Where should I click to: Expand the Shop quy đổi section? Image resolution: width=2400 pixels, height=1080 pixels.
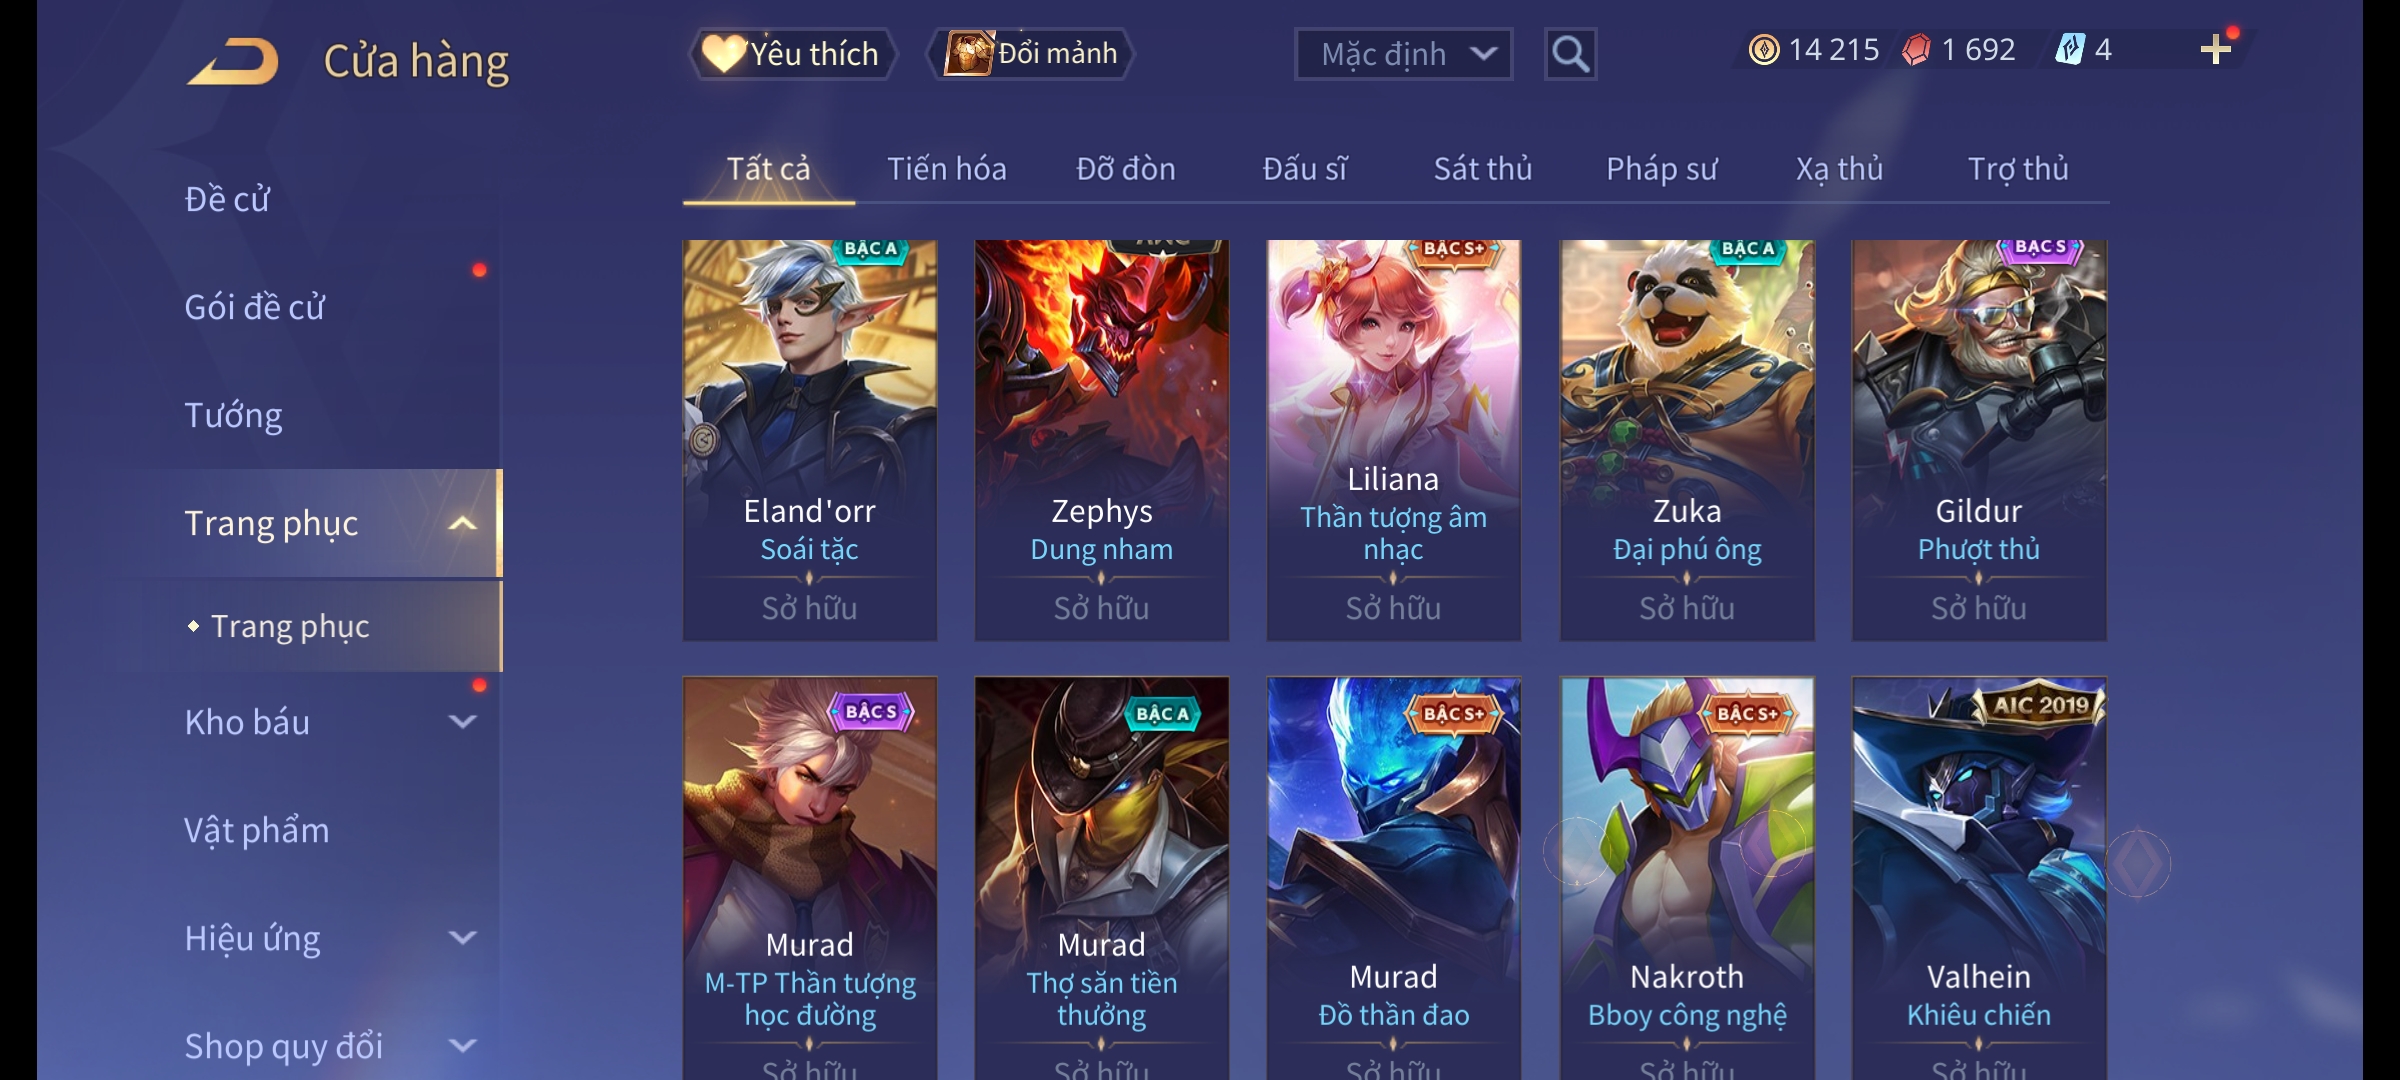point(462,1046)
